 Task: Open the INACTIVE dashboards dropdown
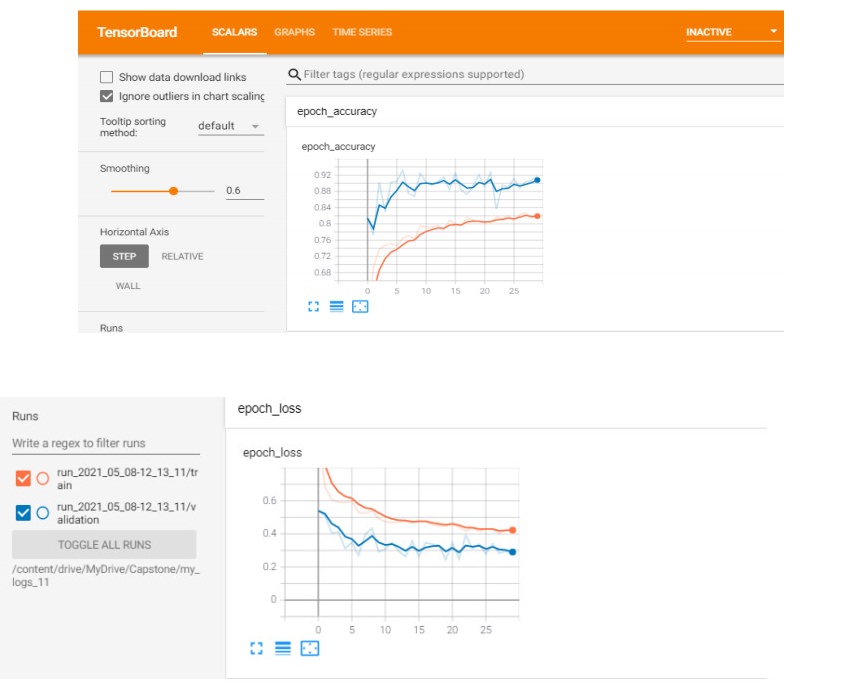point(731,32)
